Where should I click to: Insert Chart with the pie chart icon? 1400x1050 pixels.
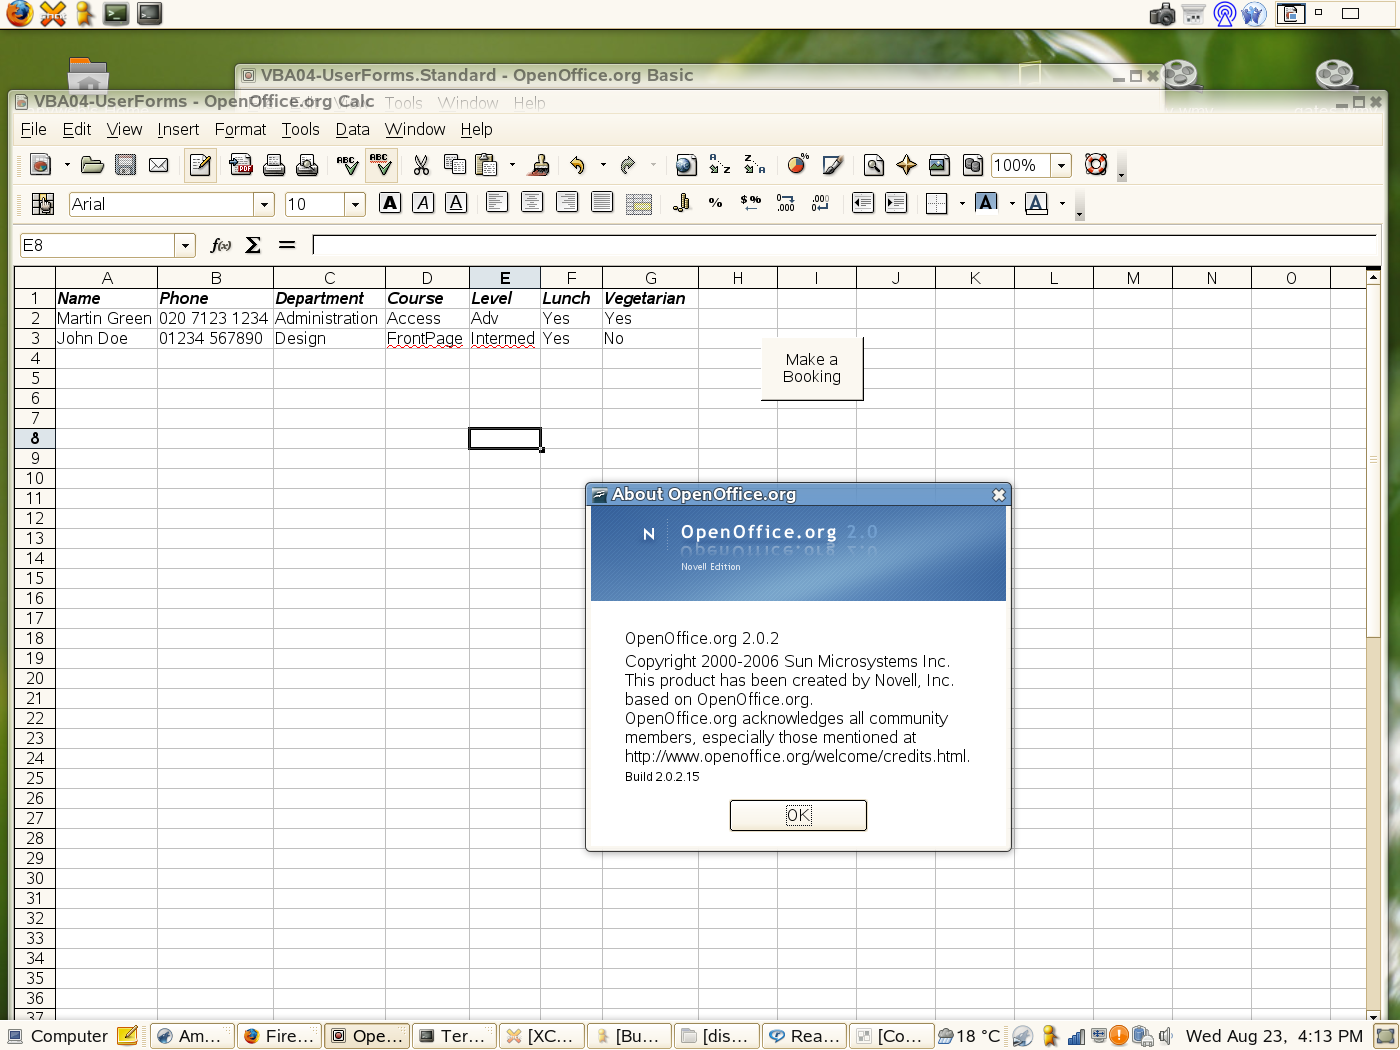click(x=797, y=165)
